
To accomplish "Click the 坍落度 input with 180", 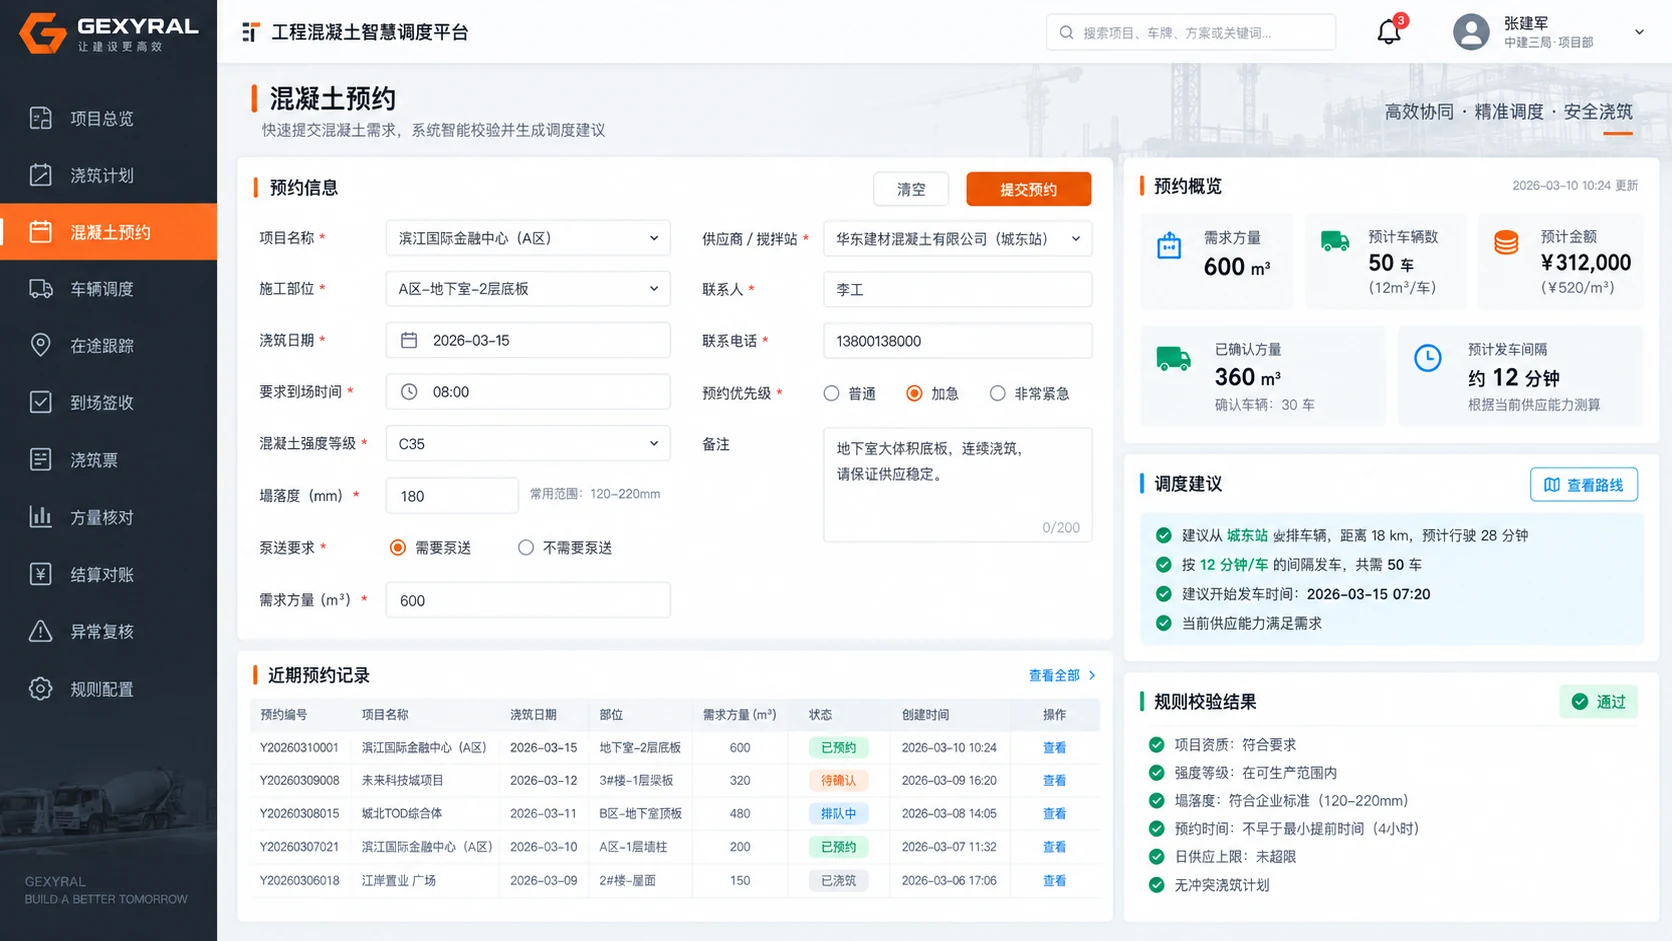I will tap(452, 495).
